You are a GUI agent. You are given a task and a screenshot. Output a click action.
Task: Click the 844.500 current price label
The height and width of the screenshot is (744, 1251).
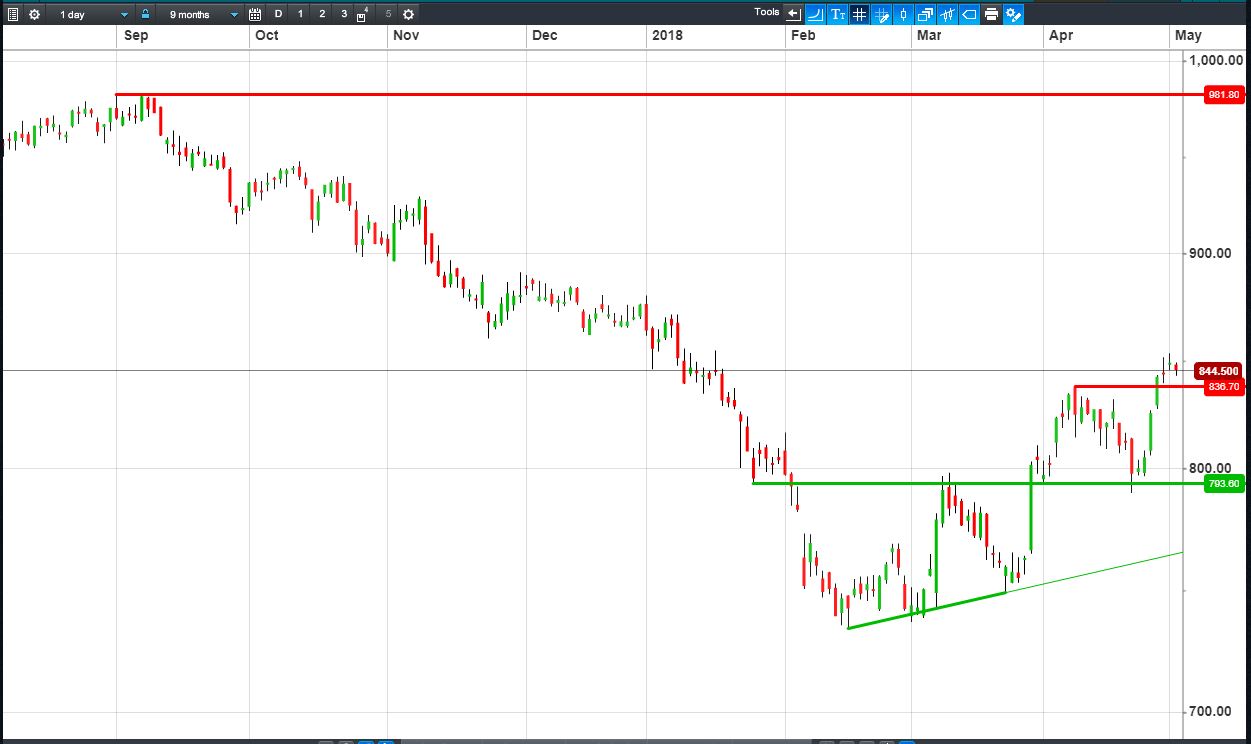[x=1217, y=371]
